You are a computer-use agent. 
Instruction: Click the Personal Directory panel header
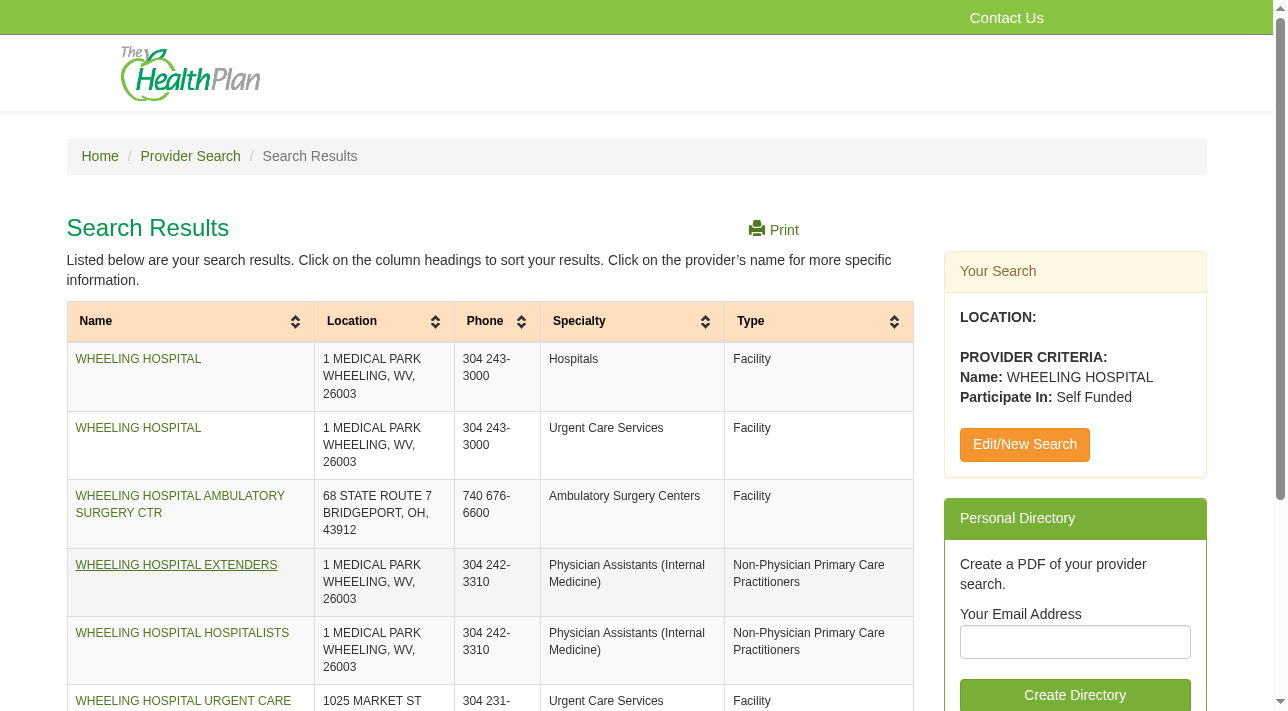click(x=1075, y=519)
